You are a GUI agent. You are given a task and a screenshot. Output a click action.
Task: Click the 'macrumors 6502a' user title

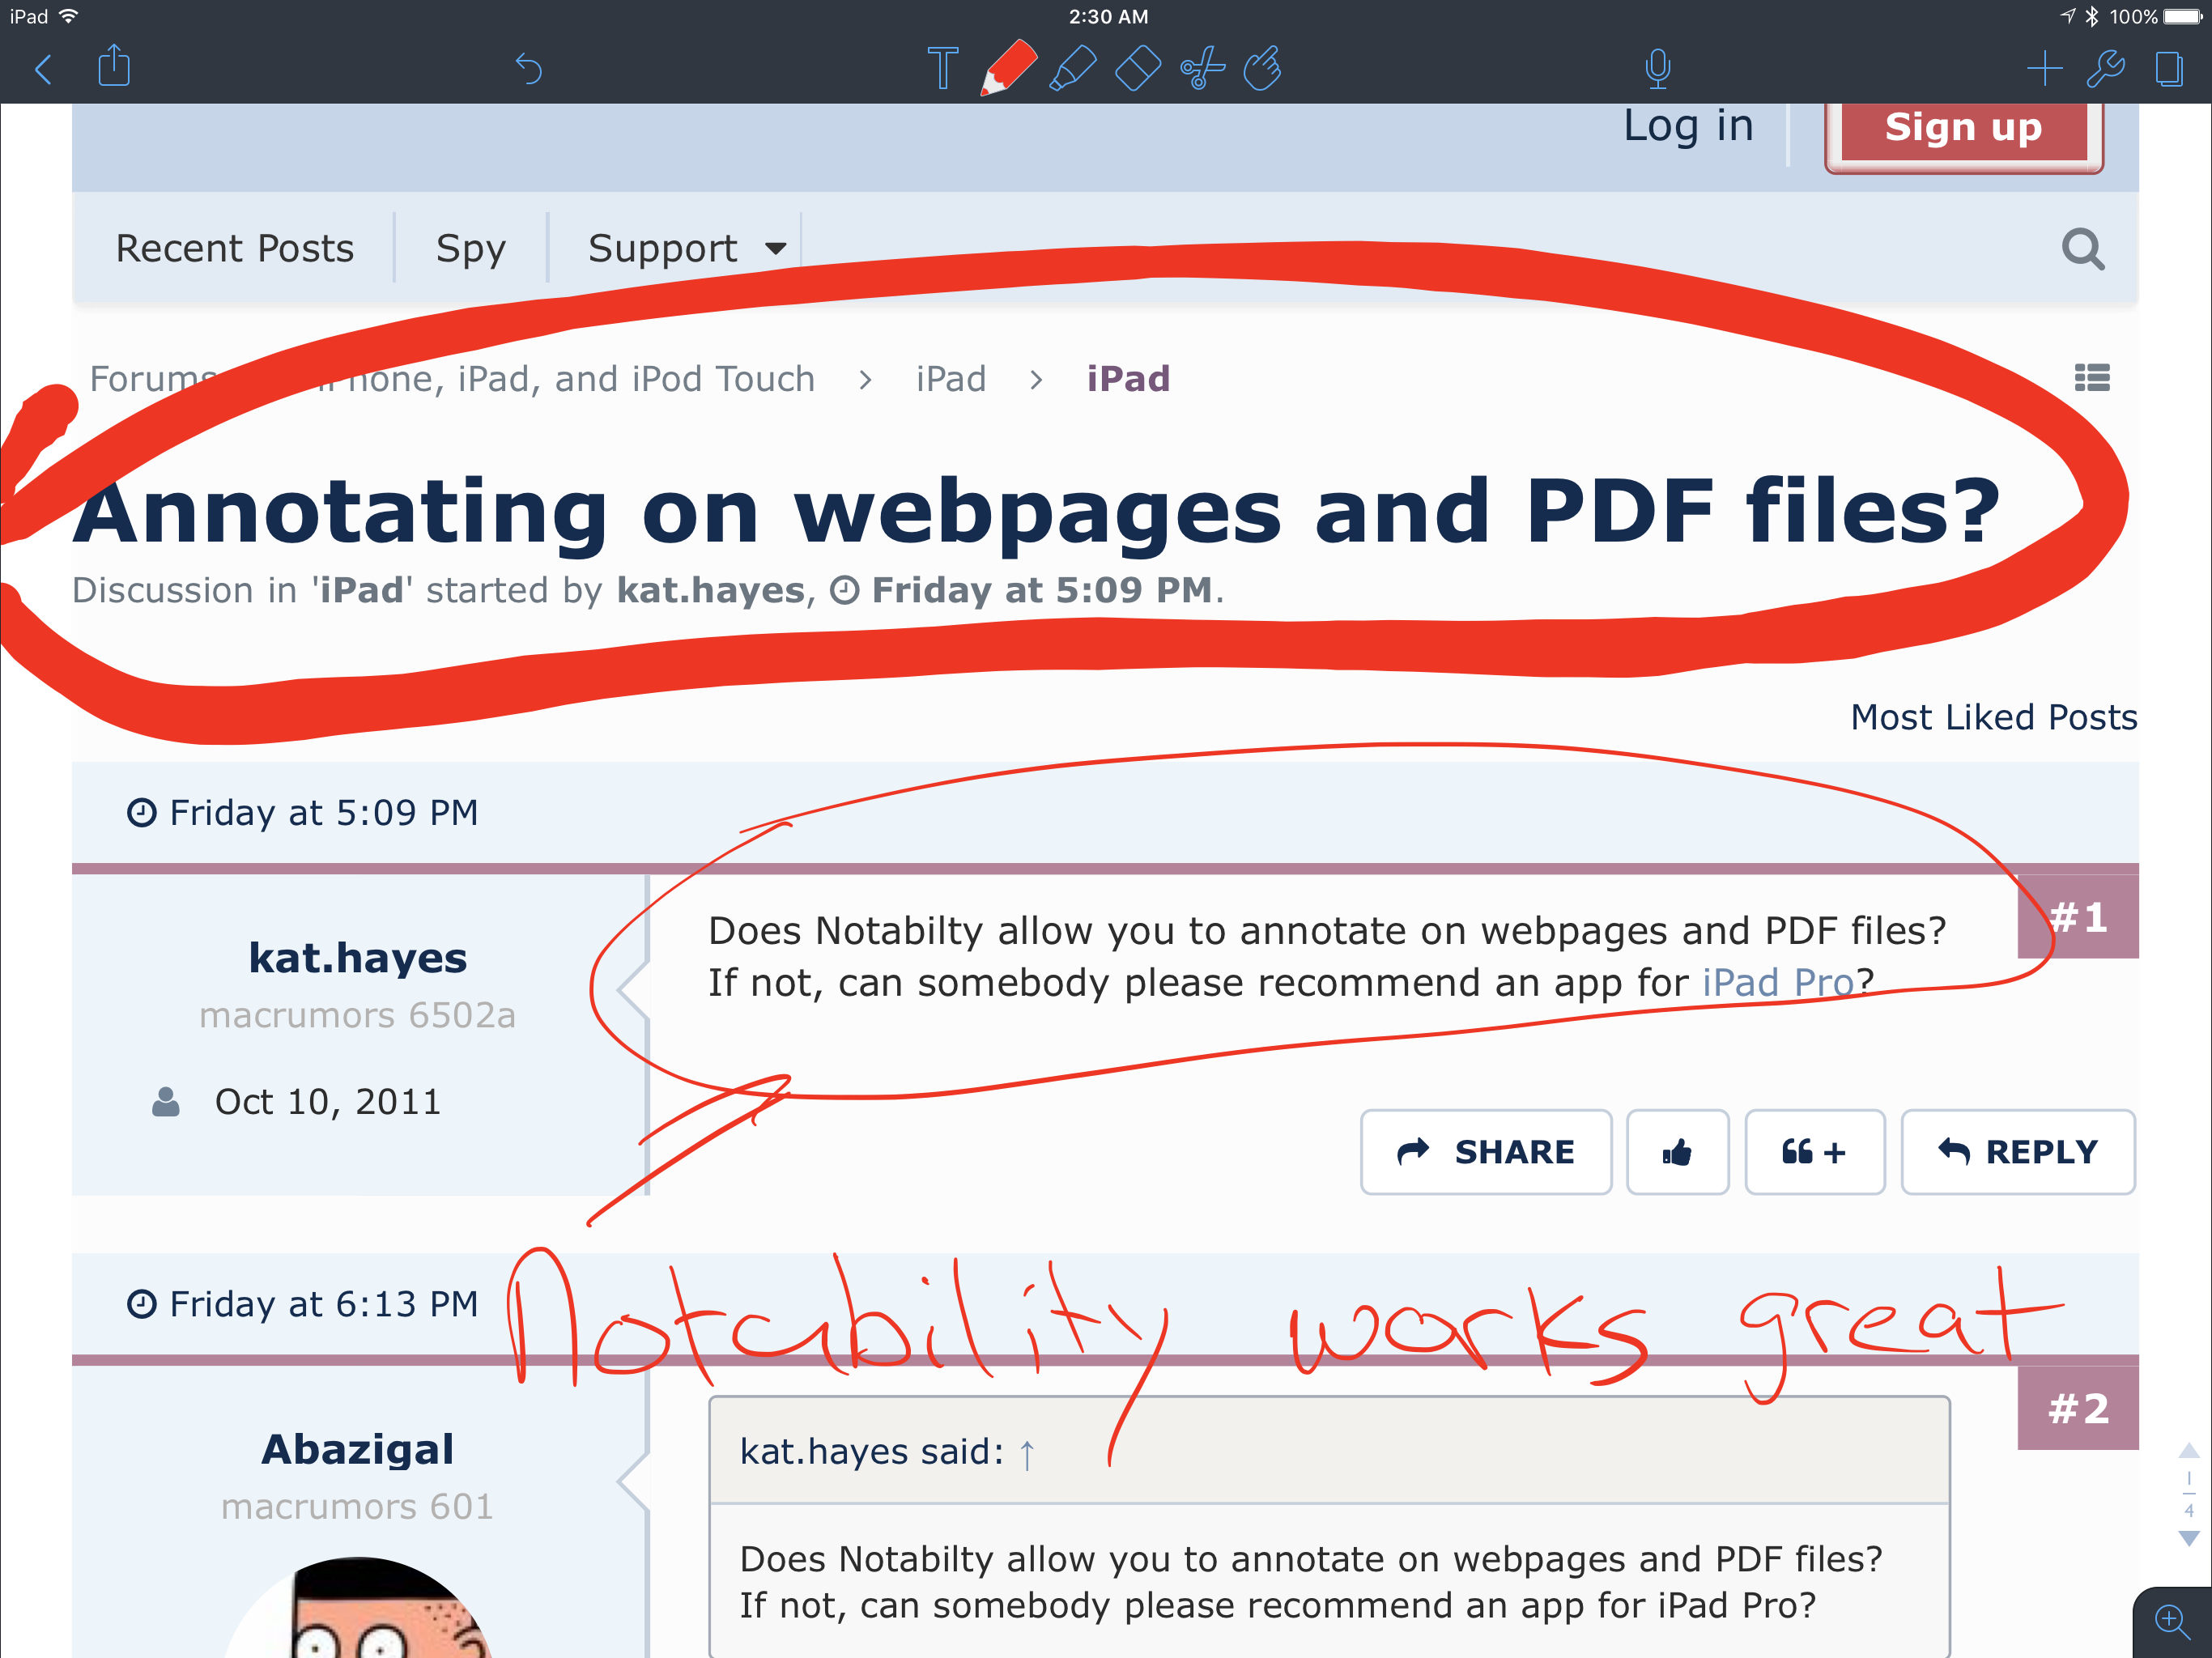click(357, 1015)
